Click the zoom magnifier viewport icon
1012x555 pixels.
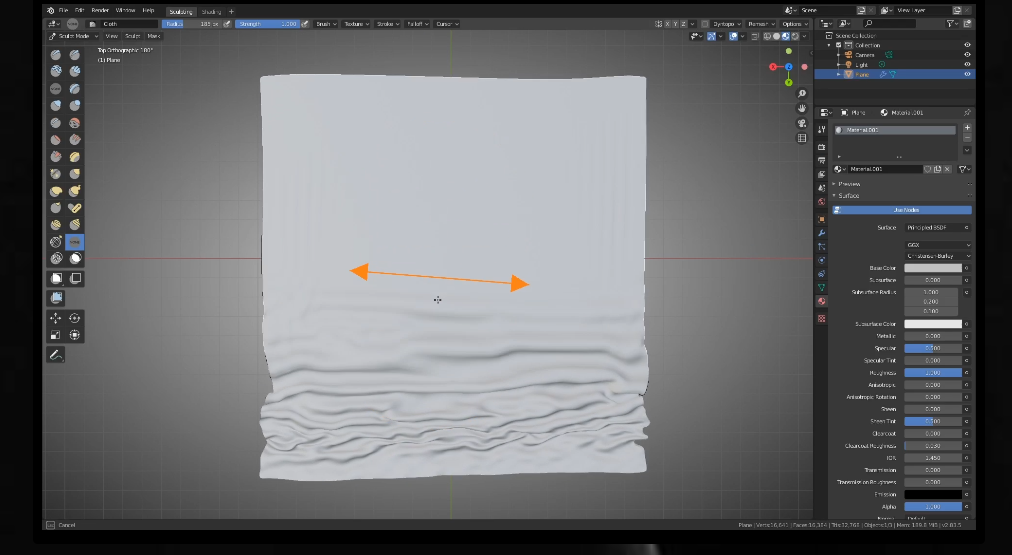pos(802,93)
